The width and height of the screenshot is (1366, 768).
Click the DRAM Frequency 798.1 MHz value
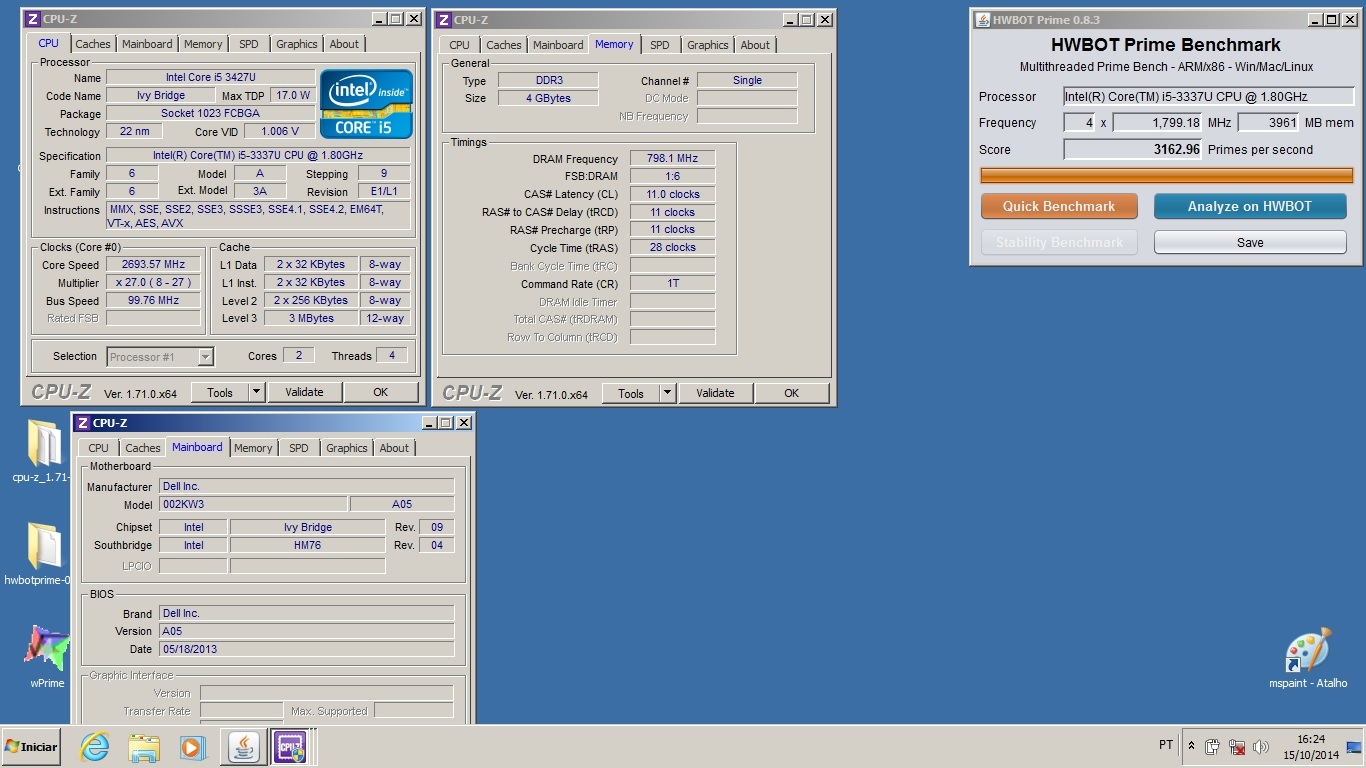click(672, 158)
